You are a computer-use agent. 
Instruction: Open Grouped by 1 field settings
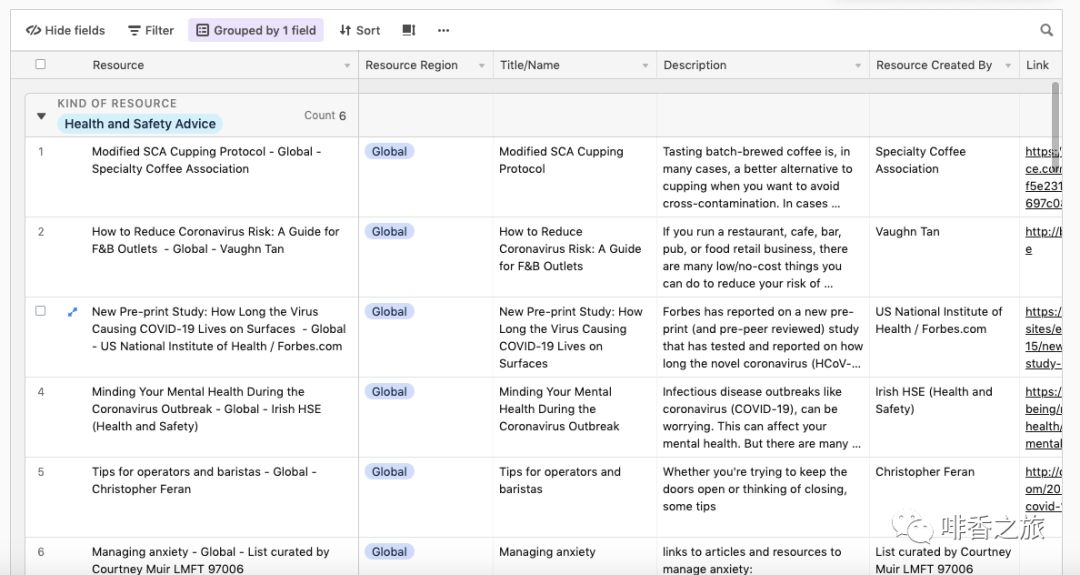[x=256, y=30]
